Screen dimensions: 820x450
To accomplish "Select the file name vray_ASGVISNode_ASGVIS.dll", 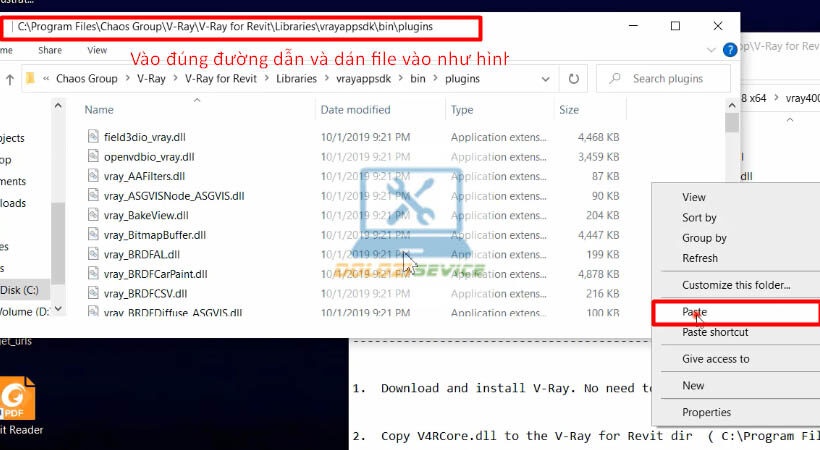I will click(174, 196).
